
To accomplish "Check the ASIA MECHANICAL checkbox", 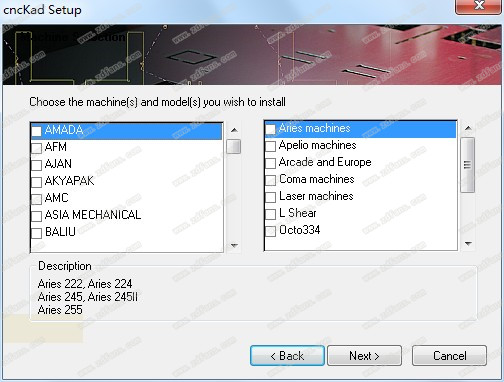I will (37, 216).
